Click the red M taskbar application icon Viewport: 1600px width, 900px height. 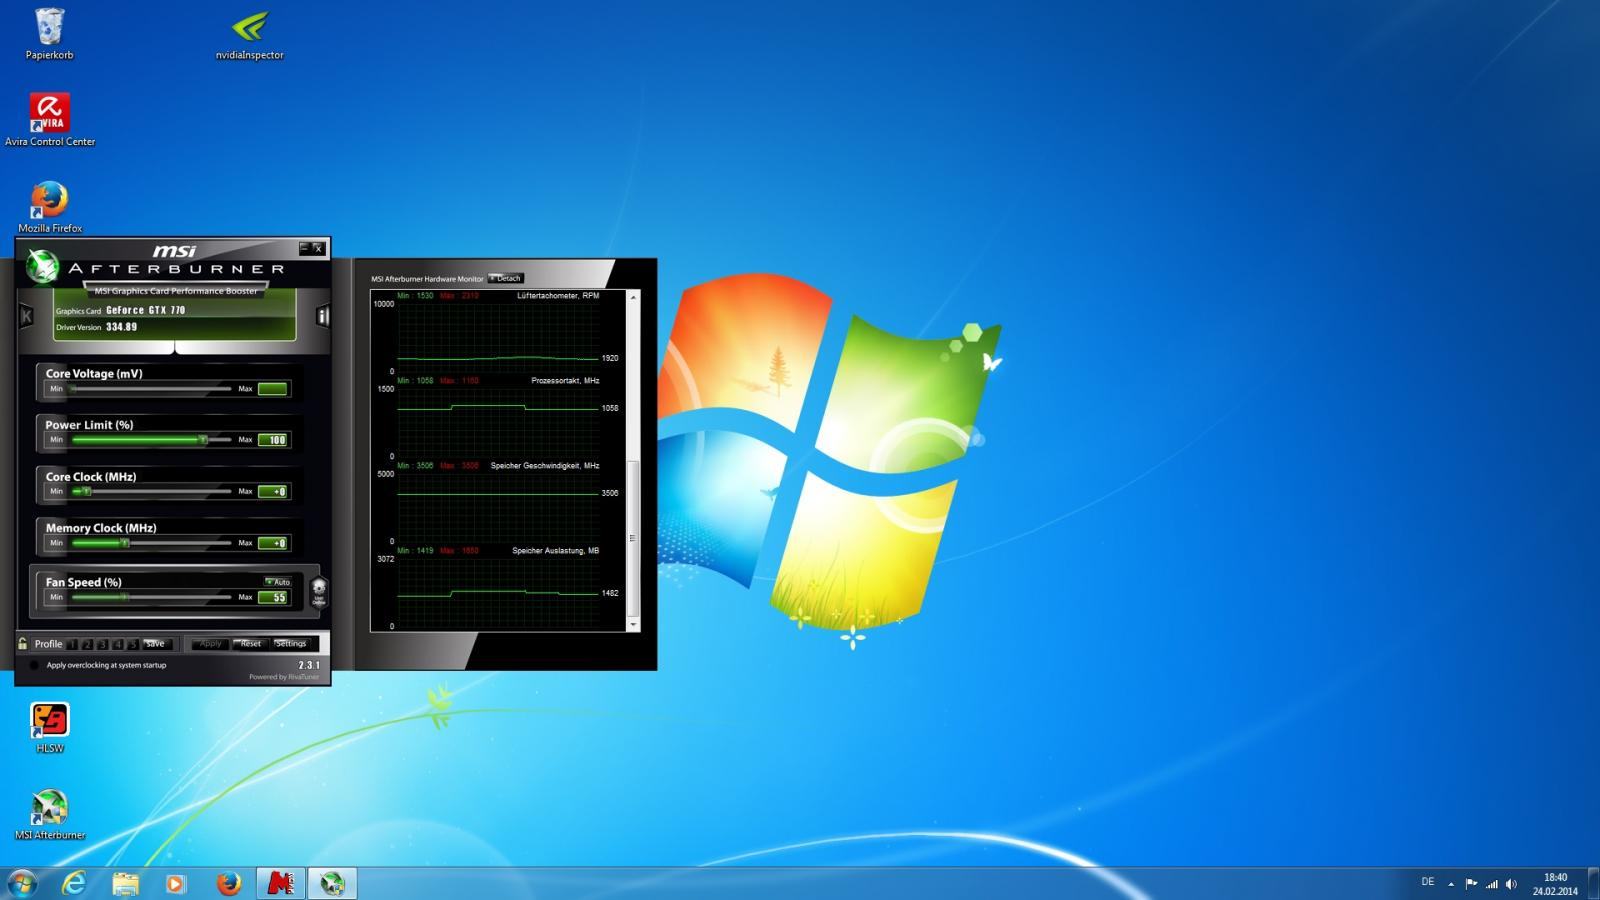[x=280, y=883]
